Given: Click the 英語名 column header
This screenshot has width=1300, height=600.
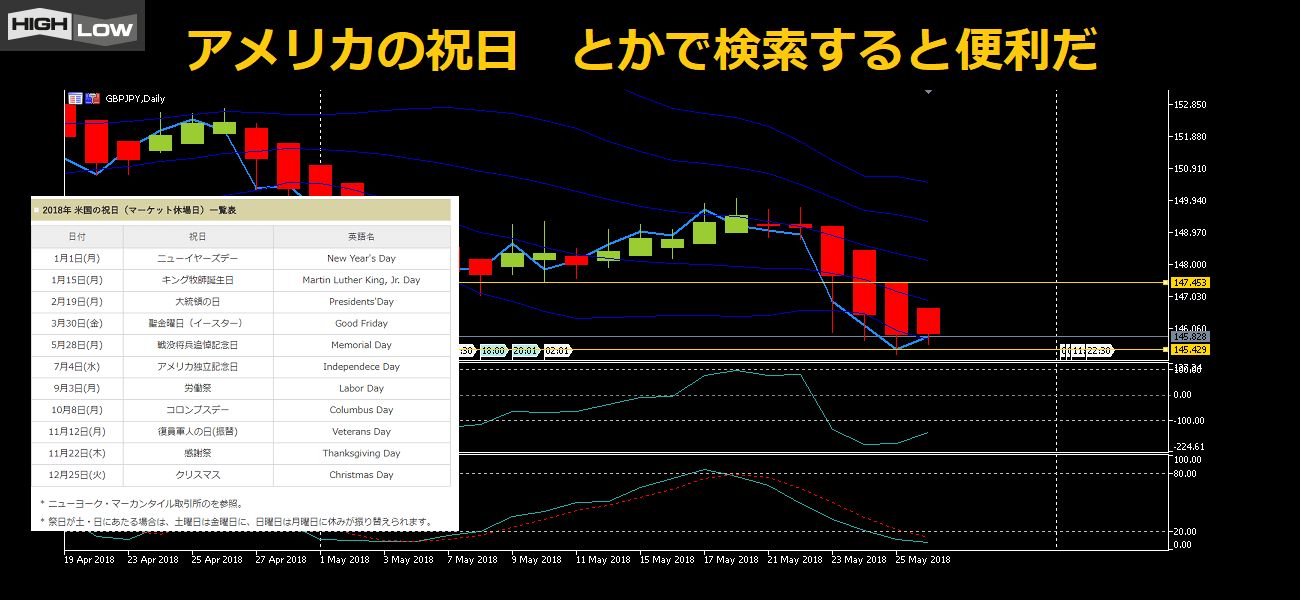Looking at the screenshot, I should (x=361, y=237).
